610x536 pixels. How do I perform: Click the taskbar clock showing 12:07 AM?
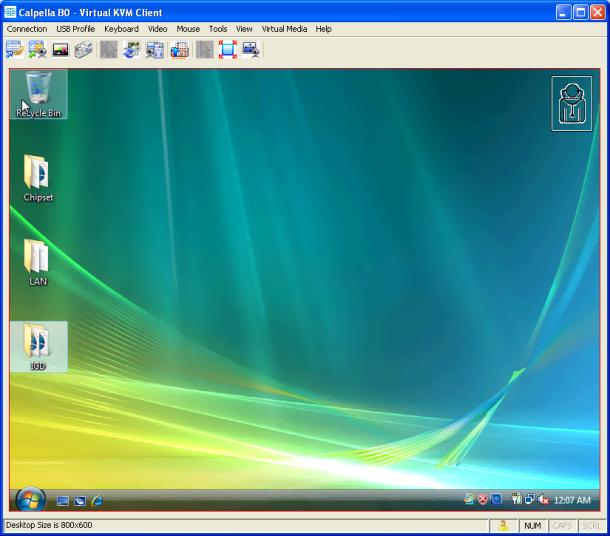[x=572, y=500]
